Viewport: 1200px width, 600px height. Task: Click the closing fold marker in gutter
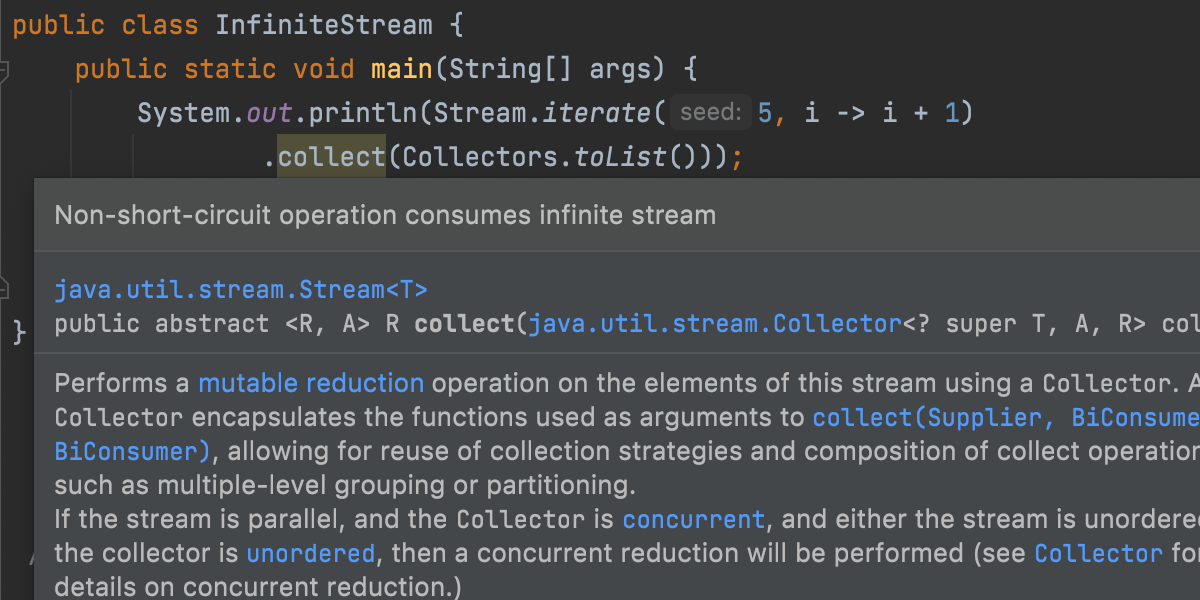pyautogui.click(x=4, y=288)
